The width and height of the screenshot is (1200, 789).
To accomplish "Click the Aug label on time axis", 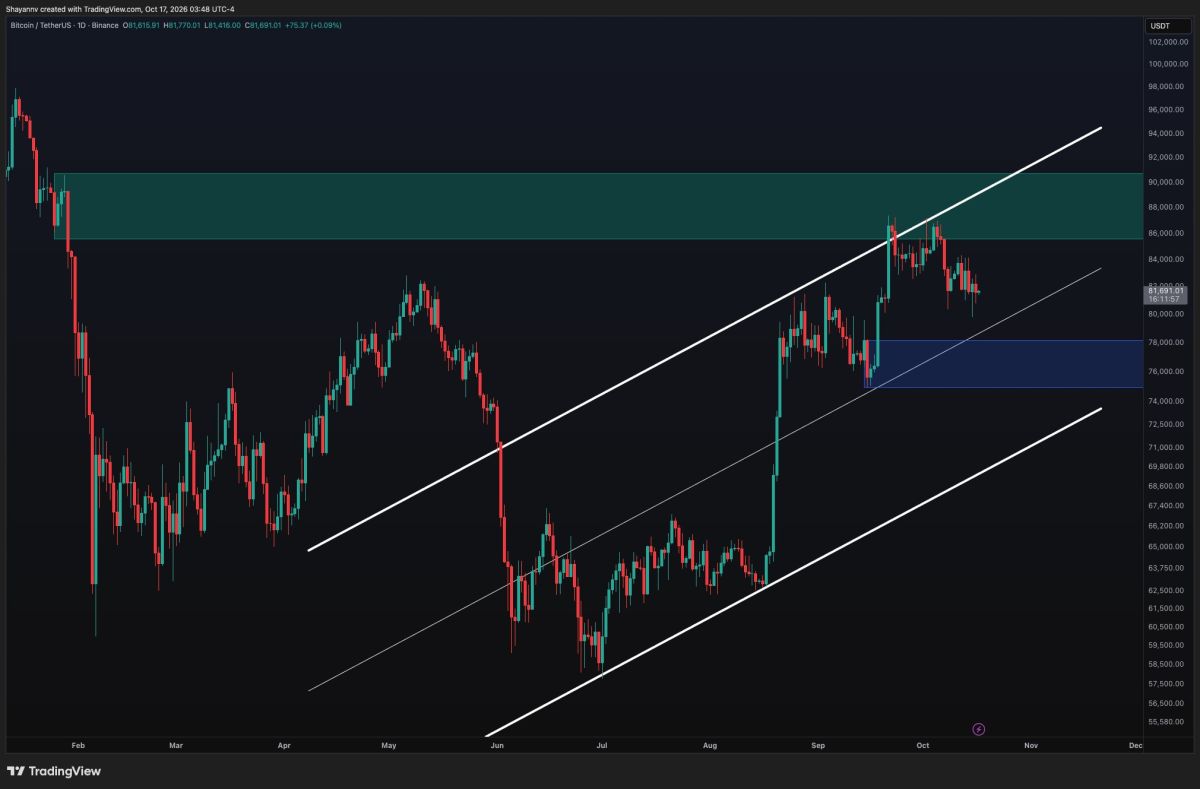I will [x=710, y=745].
